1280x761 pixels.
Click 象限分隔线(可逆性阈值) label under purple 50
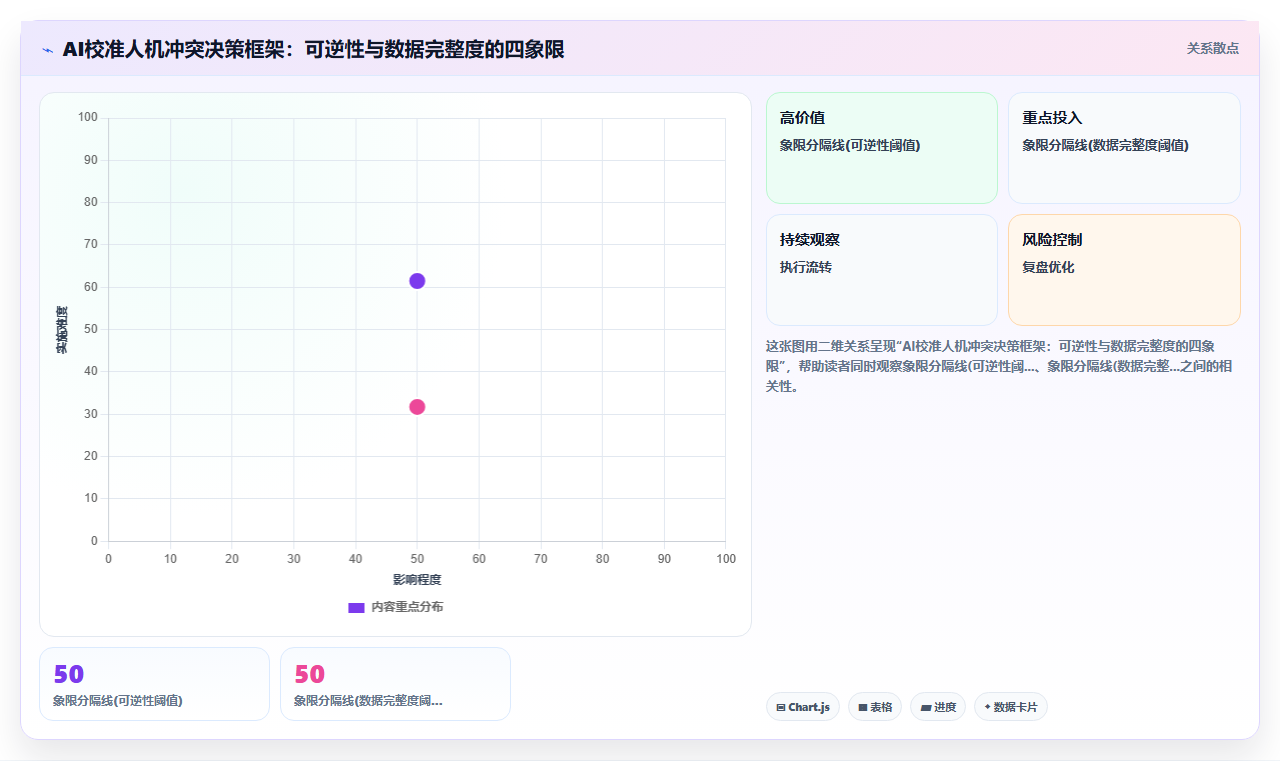(118, 701)
